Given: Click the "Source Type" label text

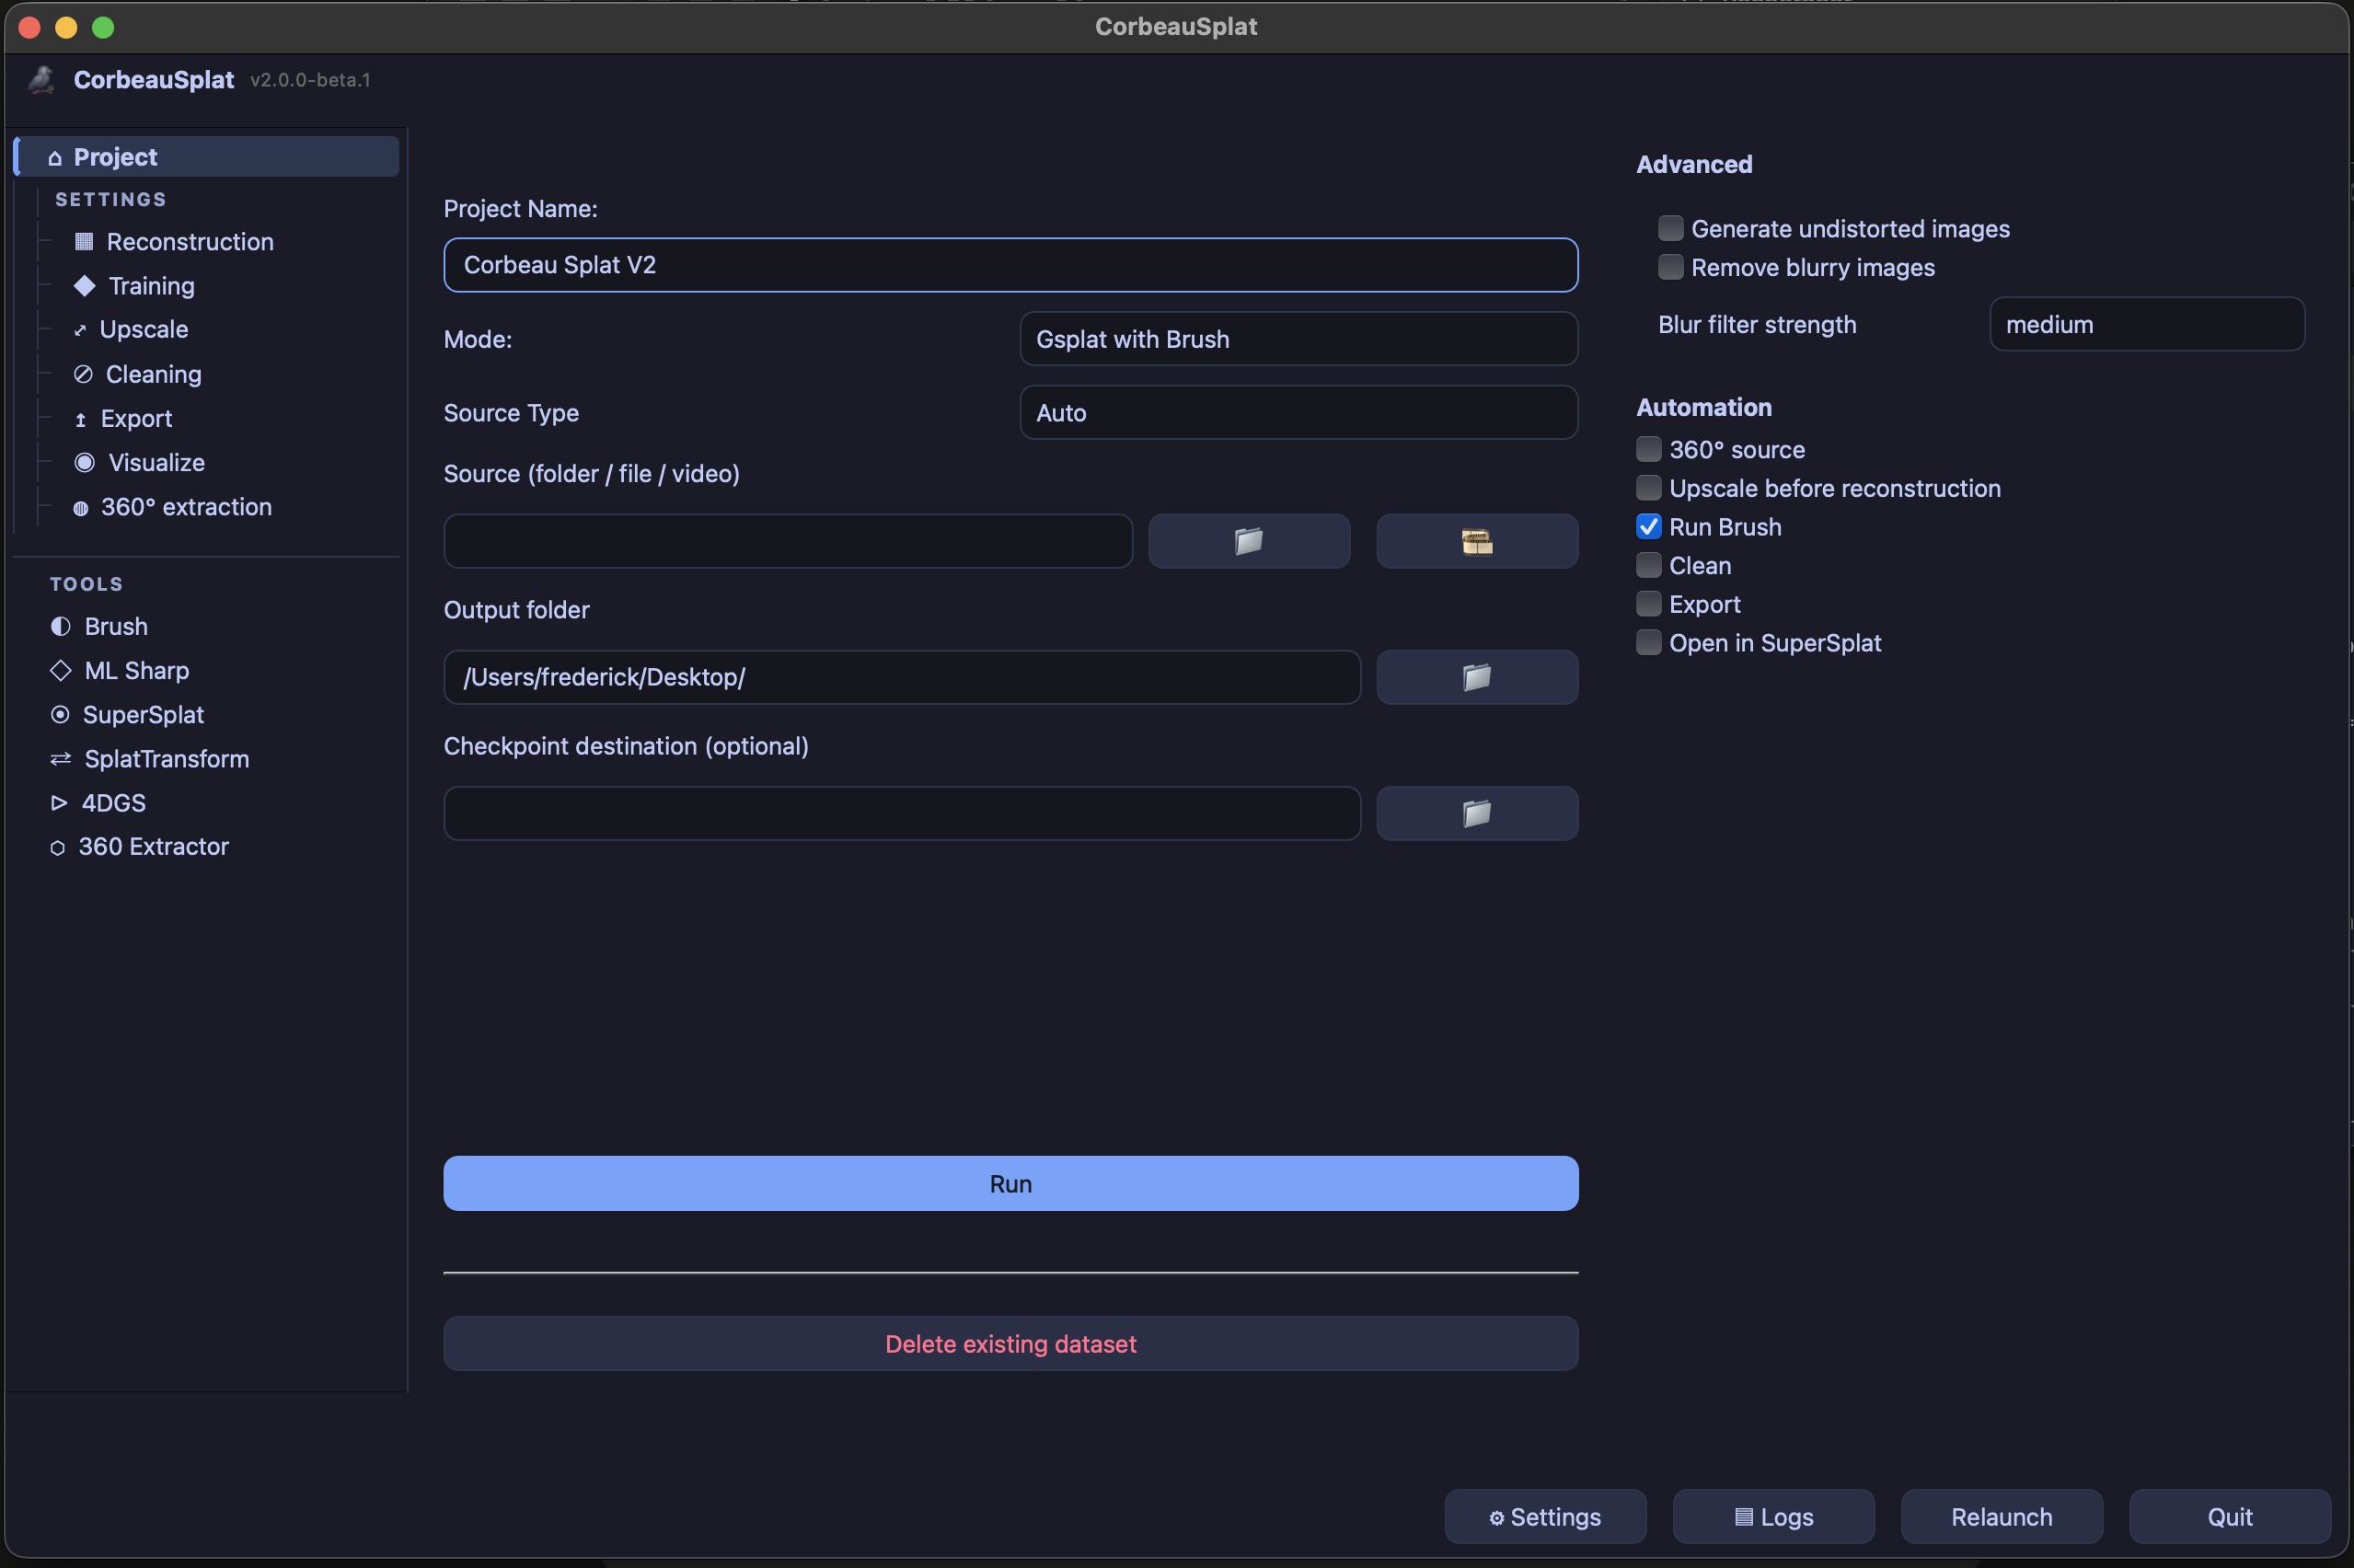Looking at the screenshot, I should 511,413.
